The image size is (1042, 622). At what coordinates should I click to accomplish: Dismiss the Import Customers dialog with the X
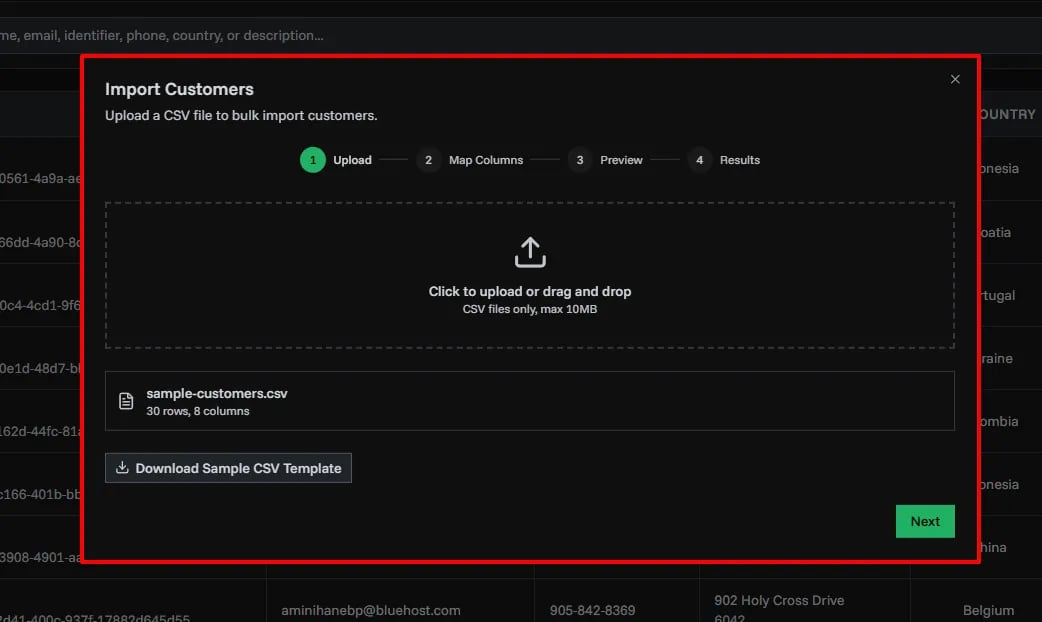coord(955,78)
